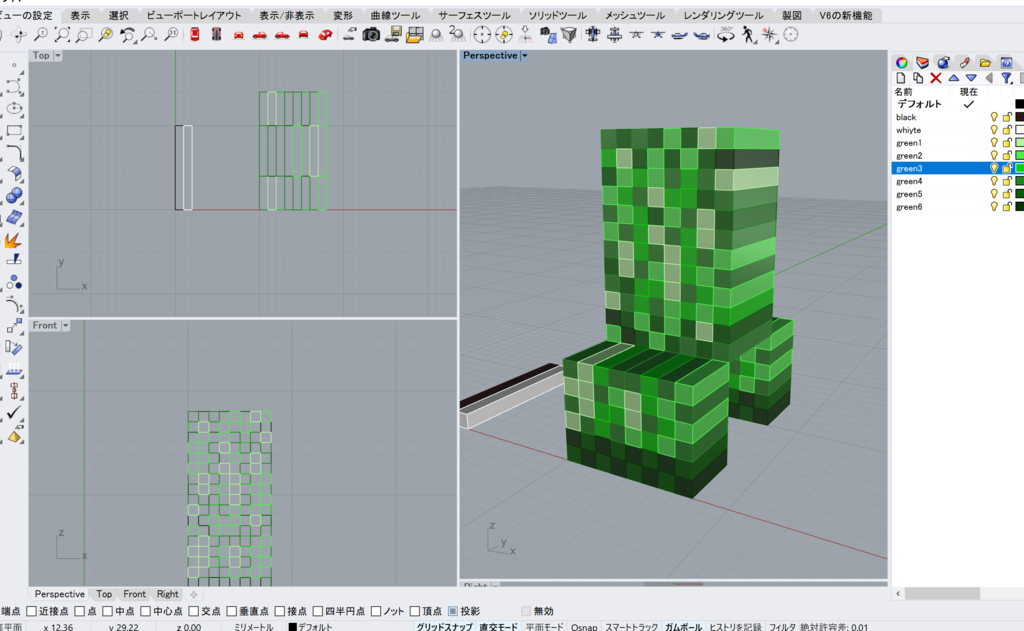Toggle the 投影 checkbox
This screenshot has height=631, width=1024.
[453, 611]
